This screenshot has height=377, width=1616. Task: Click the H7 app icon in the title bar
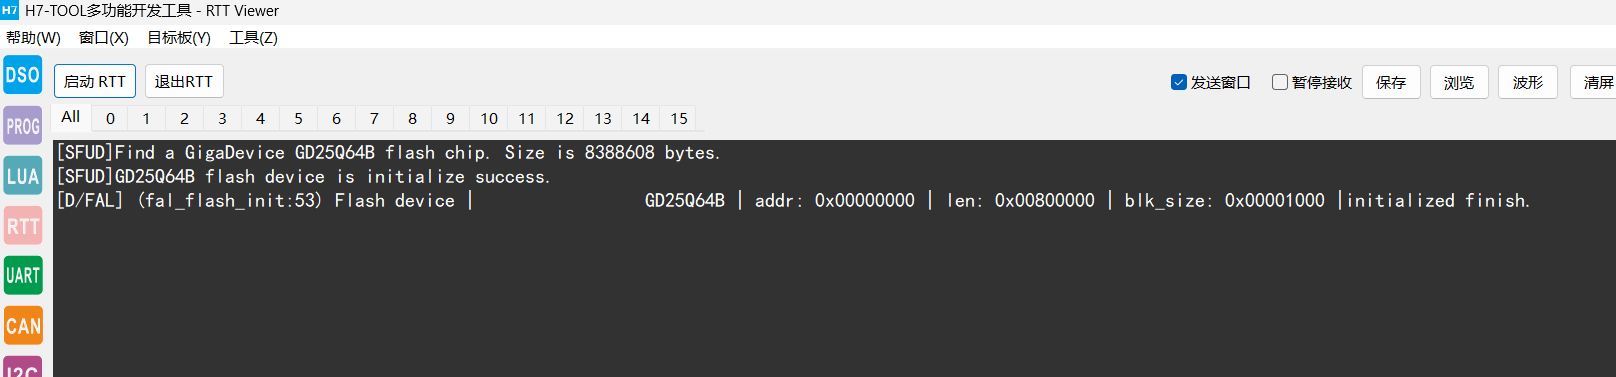tap(9, 10)
